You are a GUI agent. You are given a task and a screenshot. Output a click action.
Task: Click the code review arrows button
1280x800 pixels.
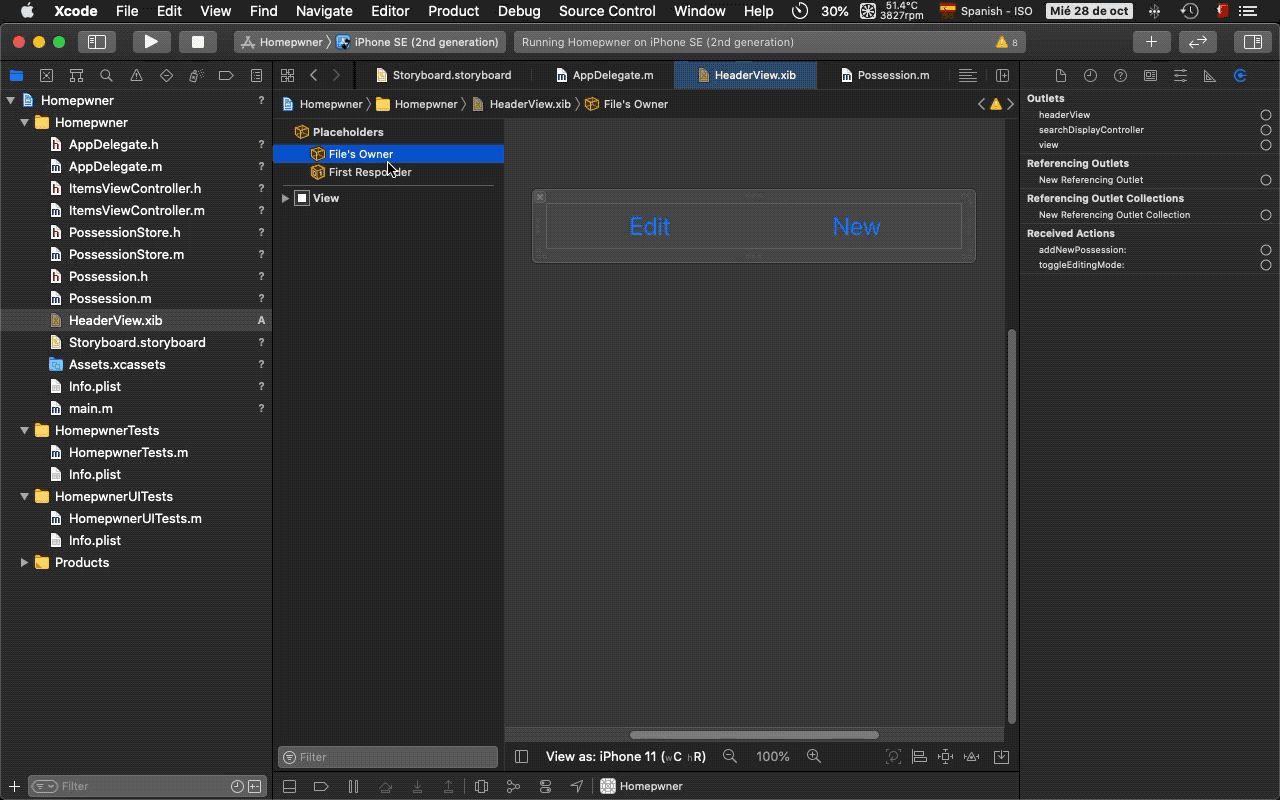[x=1198, y=42]
